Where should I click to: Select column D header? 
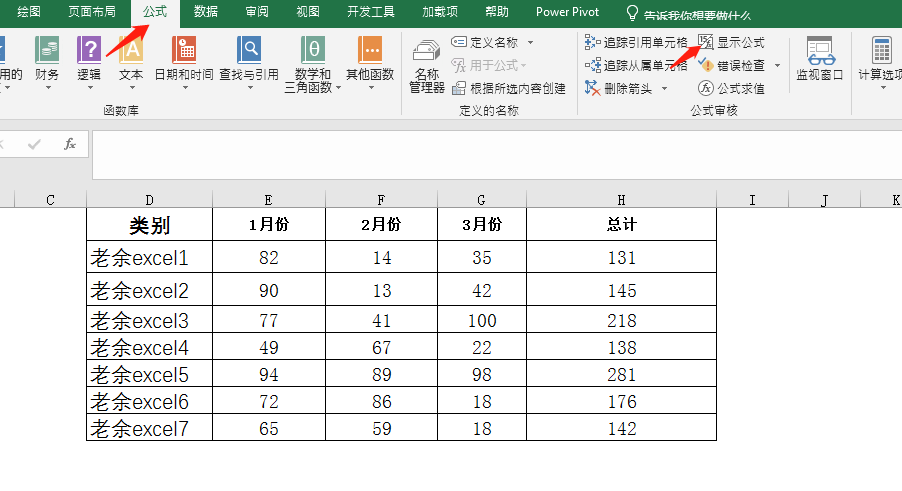click(x=150, y=200)
